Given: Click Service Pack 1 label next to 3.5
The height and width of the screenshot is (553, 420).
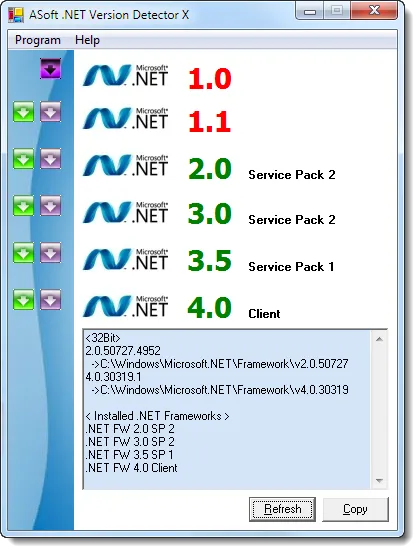Looking at the screenshot, I should click(291, 267).
